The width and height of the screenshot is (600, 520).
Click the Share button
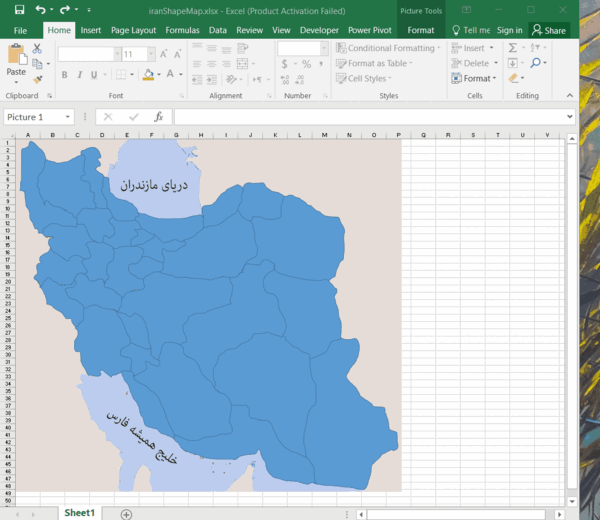549,31
